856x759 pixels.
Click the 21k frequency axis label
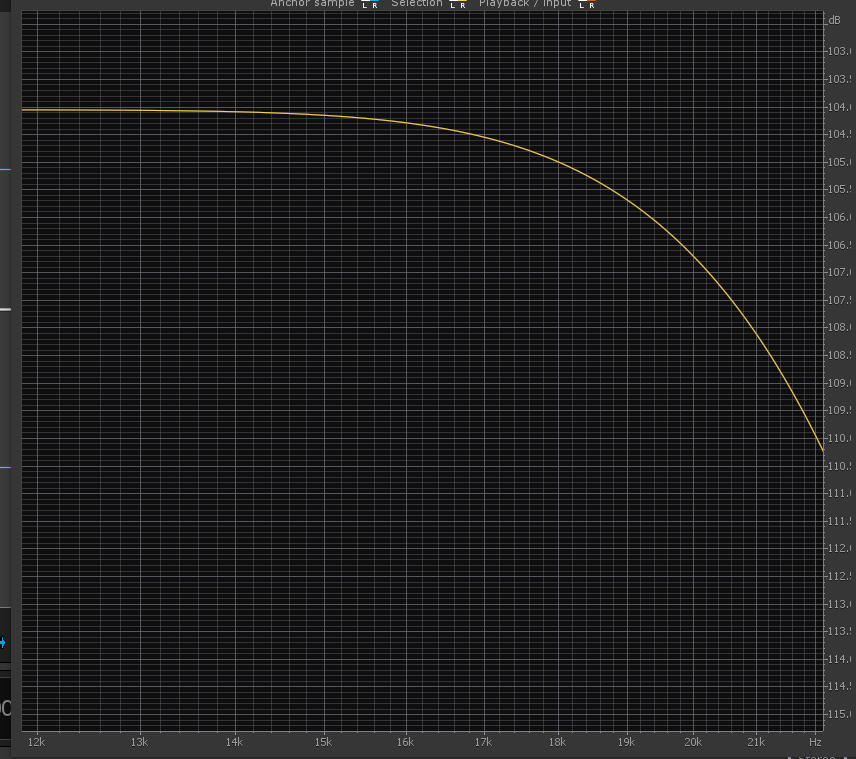click(x=756, y=742)
